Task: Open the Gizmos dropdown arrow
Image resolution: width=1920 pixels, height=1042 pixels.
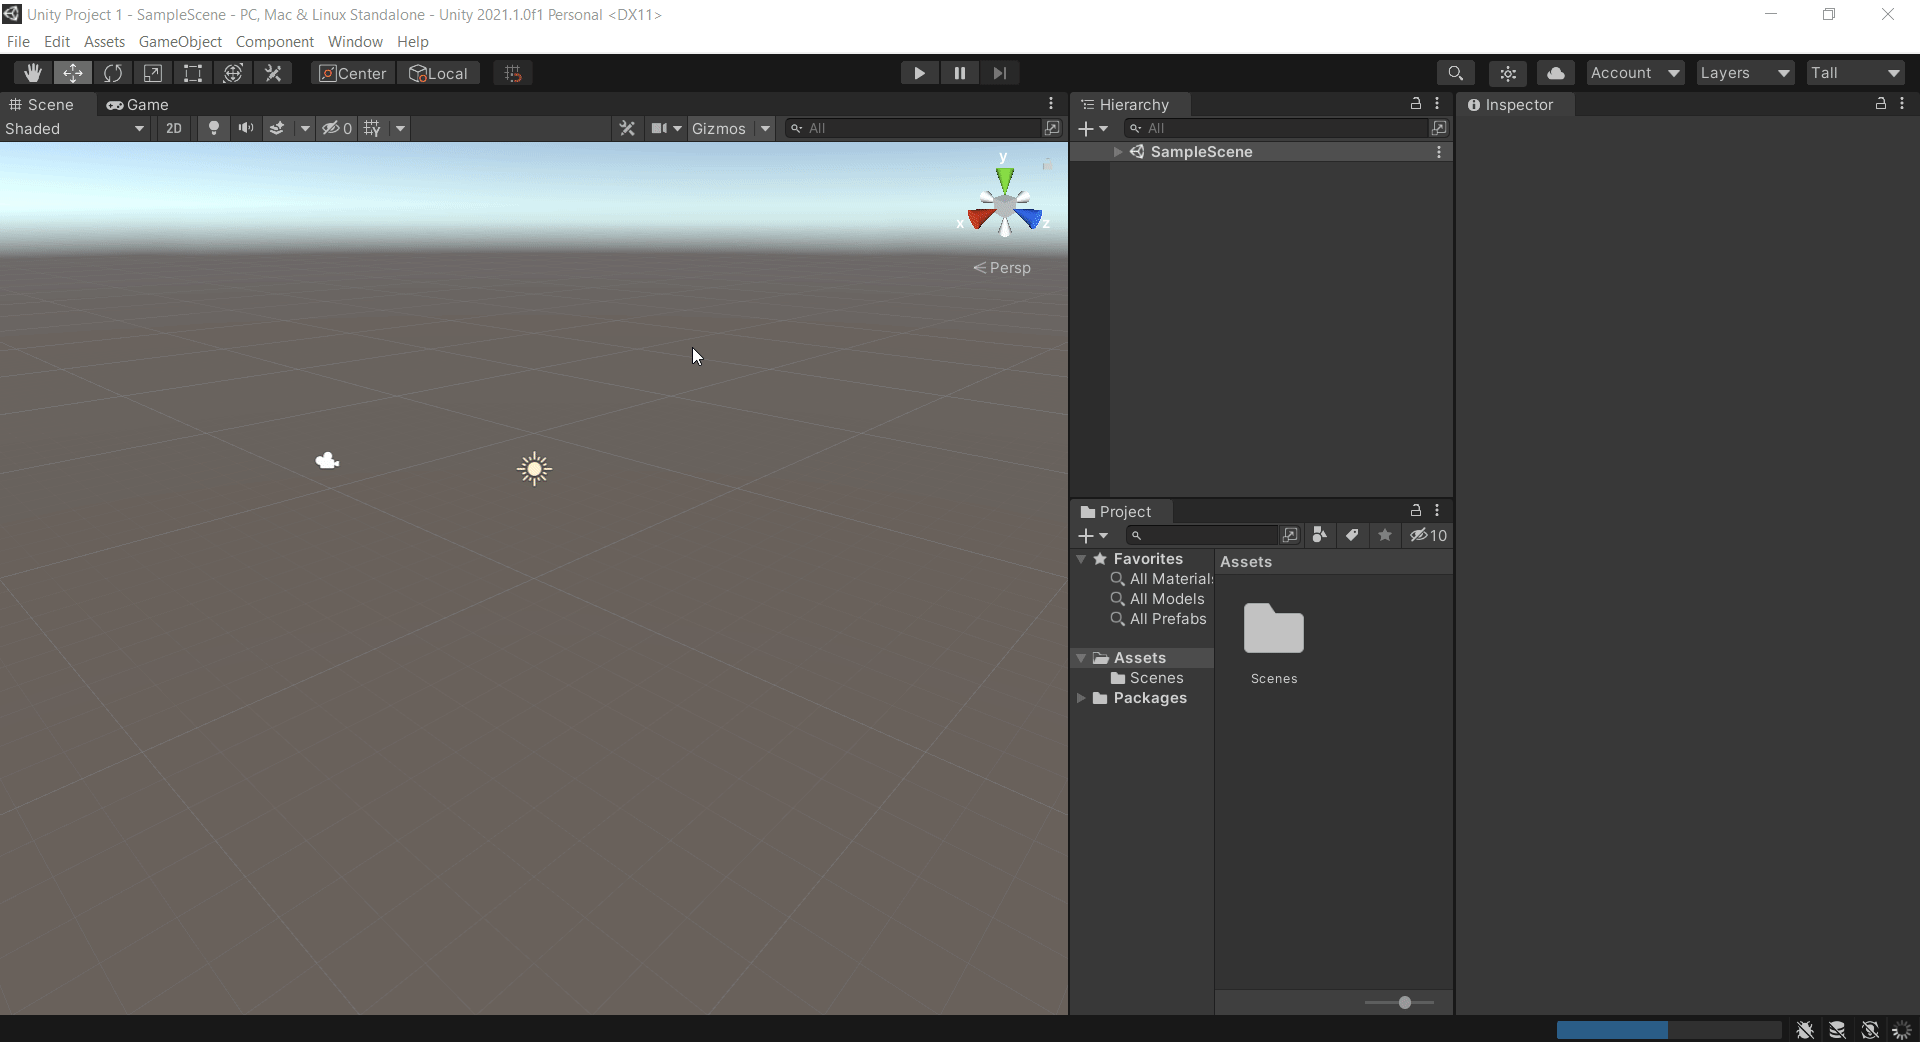Action: tap(765, 128)
